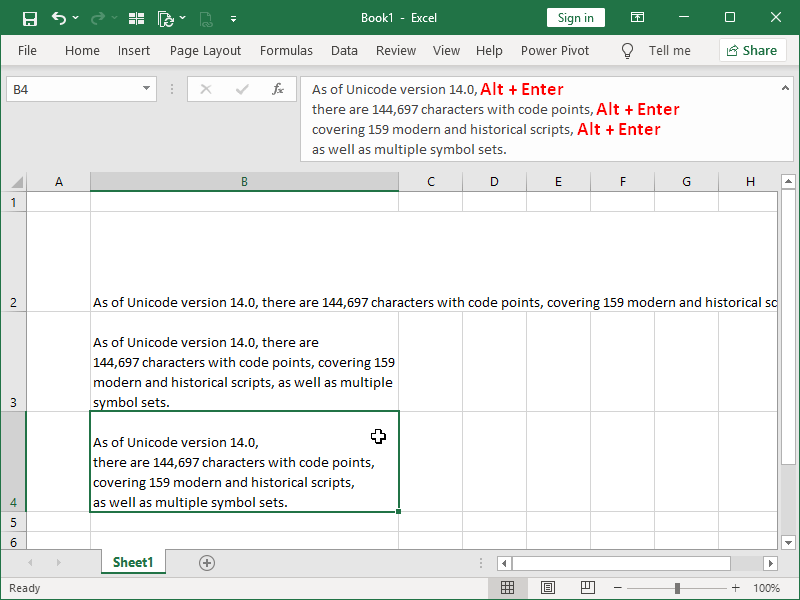Cancel formula entry with the X icon
Viewport: 800px width, 600px height.
[x=205, y=88]
